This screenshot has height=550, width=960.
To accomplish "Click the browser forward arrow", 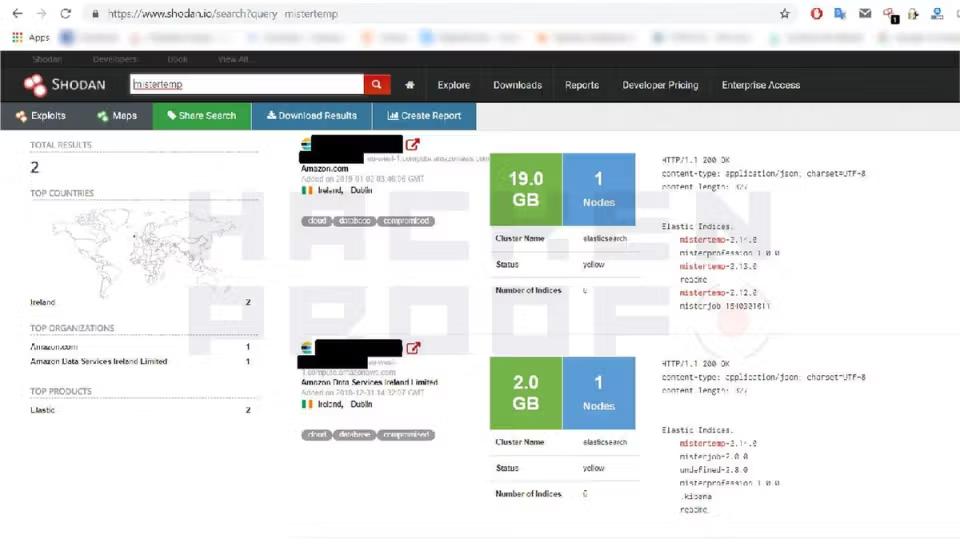I will point(41,13).
